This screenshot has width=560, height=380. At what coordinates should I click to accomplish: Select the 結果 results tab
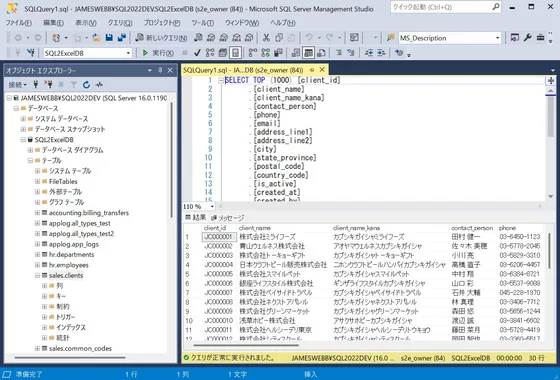tap(196, 218)
